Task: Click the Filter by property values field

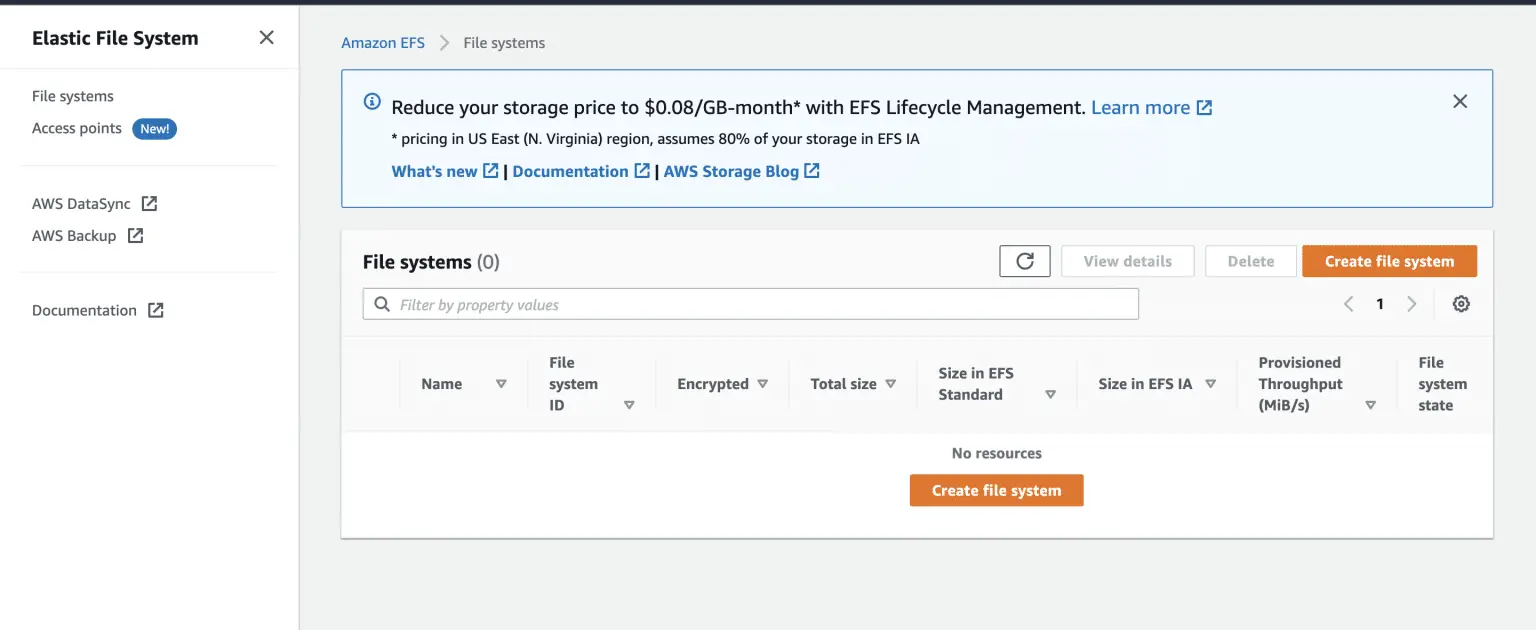Action: (760, 304)
